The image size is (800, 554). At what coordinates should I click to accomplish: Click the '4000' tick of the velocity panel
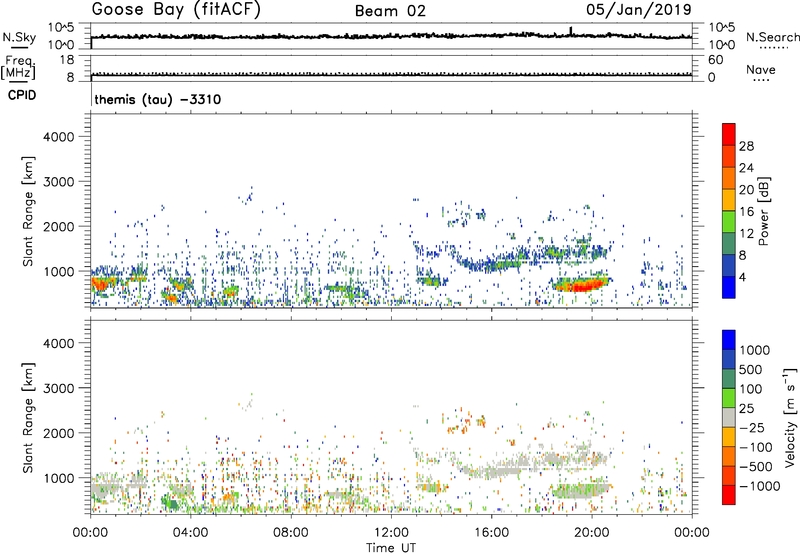[59, 343]
